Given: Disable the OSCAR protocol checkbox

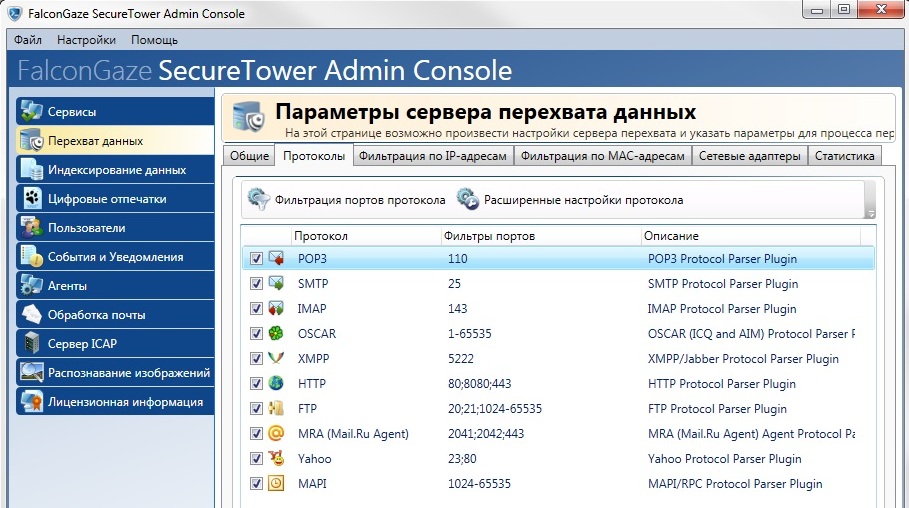Looking at the screenshot, I should [256, 333].
